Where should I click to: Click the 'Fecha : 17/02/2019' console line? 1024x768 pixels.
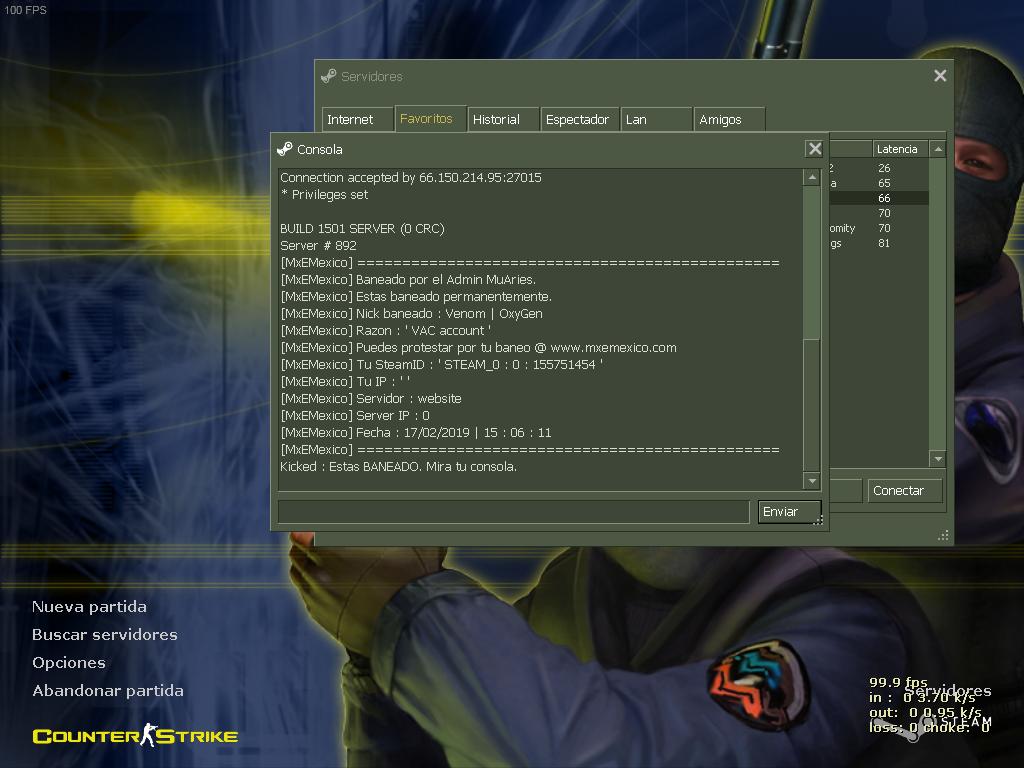coord(416,432)
